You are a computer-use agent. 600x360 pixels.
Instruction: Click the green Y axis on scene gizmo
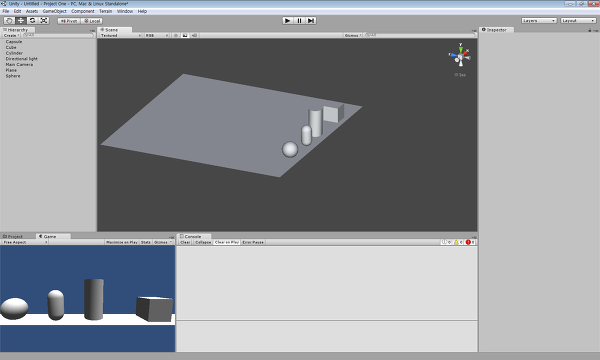[461, 49]
